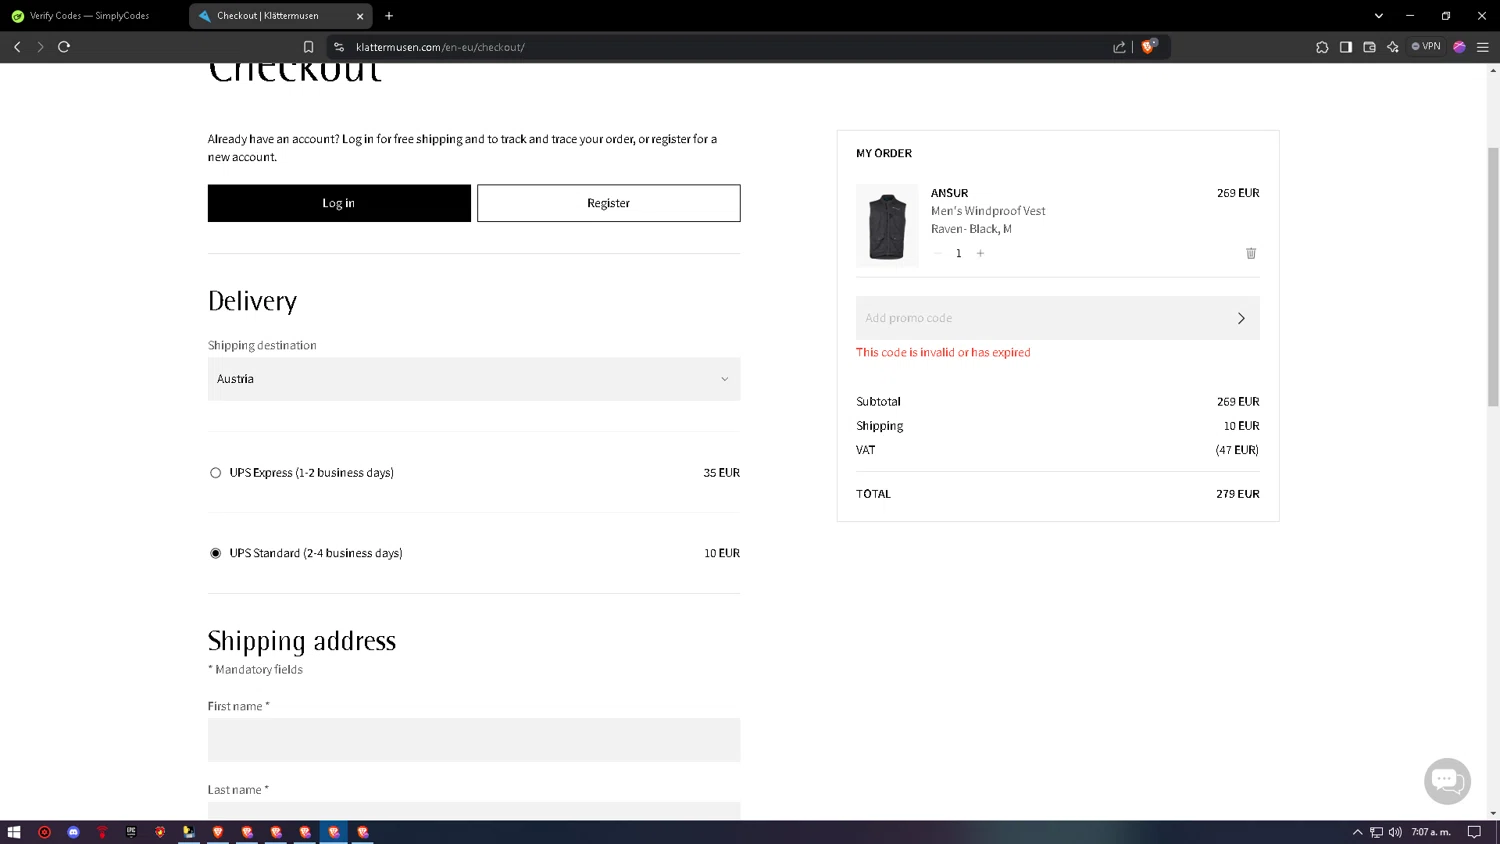
Task: Share this page via share icon
Action: click(x=1119, y=47)
